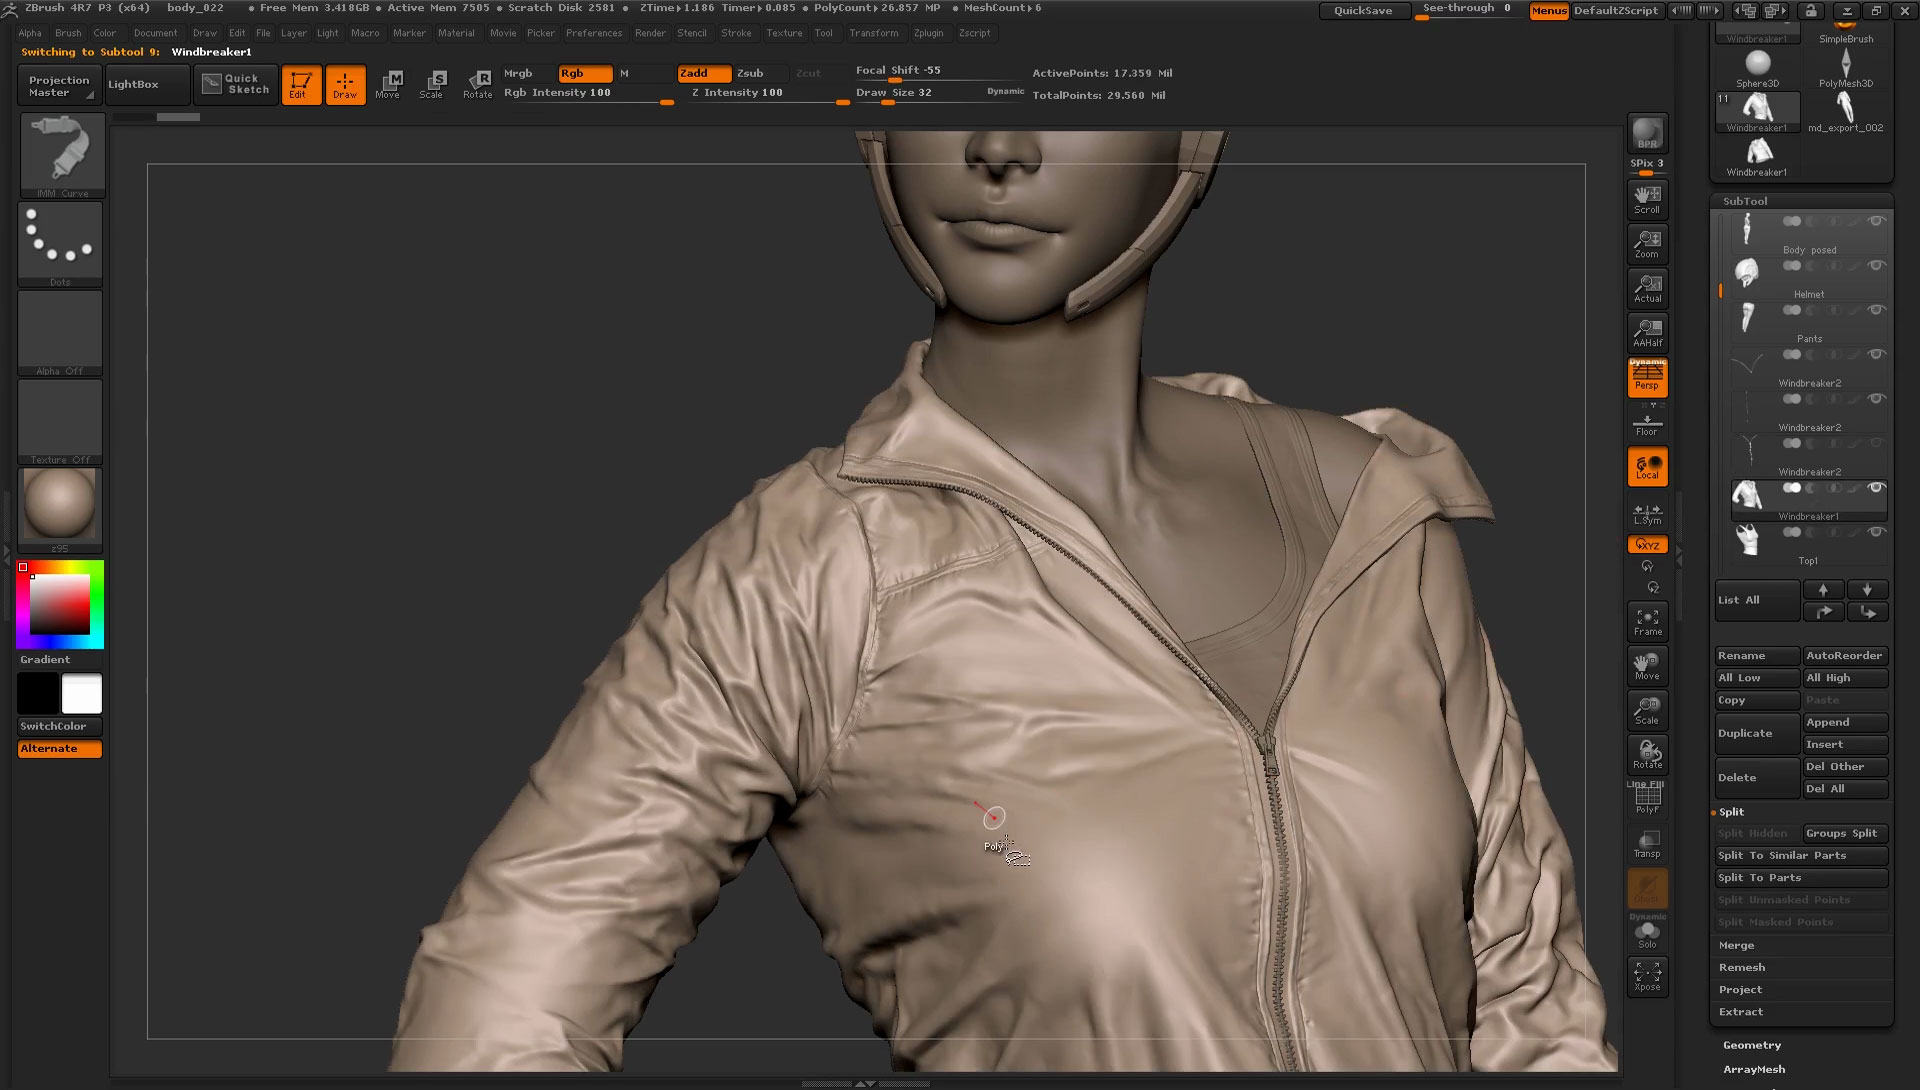Image resolution: width=1920 pixels, height=1090 pixels.
Task: Open the Projection Master dropdown
Action: coord(57,85)
